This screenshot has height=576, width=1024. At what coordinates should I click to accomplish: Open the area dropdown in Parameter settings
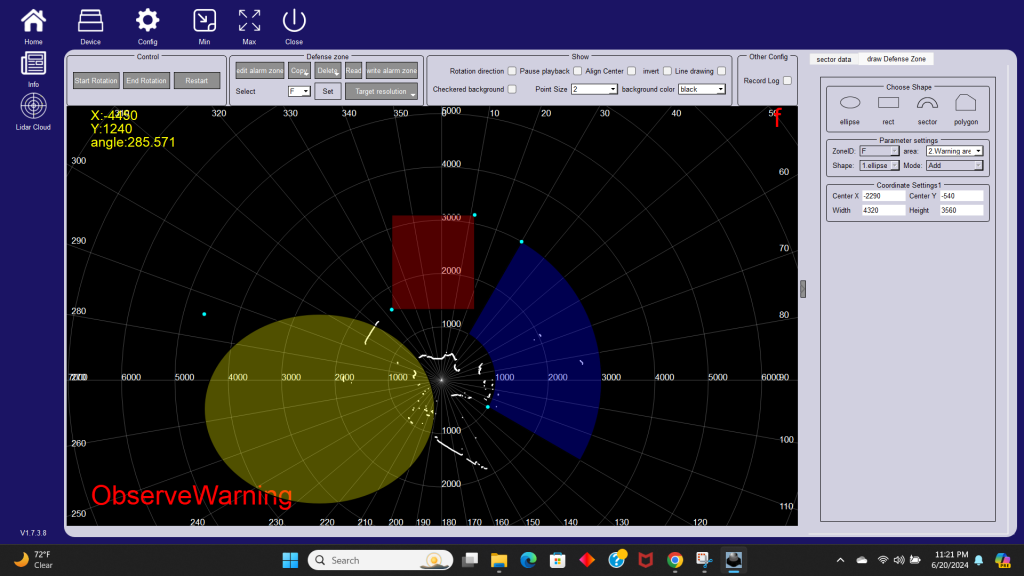[954, 151]
